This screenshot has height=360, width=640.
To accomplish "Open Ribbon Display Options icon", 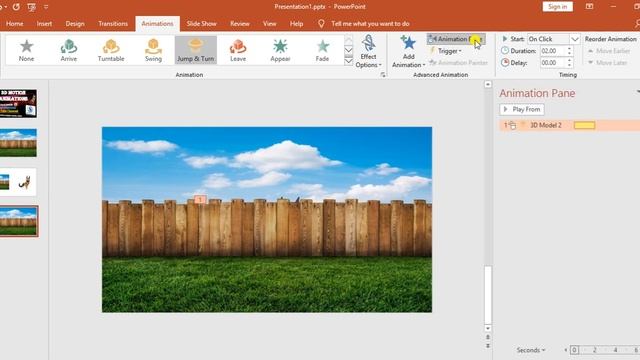I will click(589, 7).
